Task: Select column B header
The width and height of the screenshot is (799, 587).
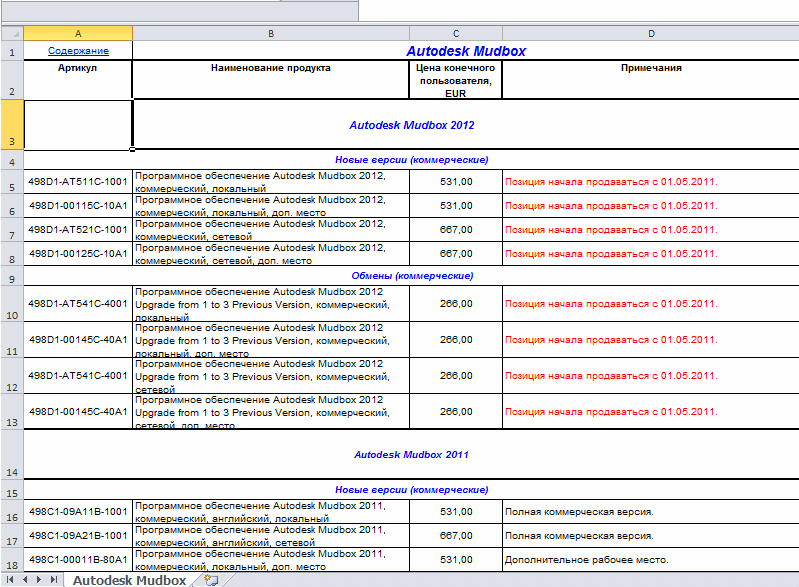Action: point(271,34)
